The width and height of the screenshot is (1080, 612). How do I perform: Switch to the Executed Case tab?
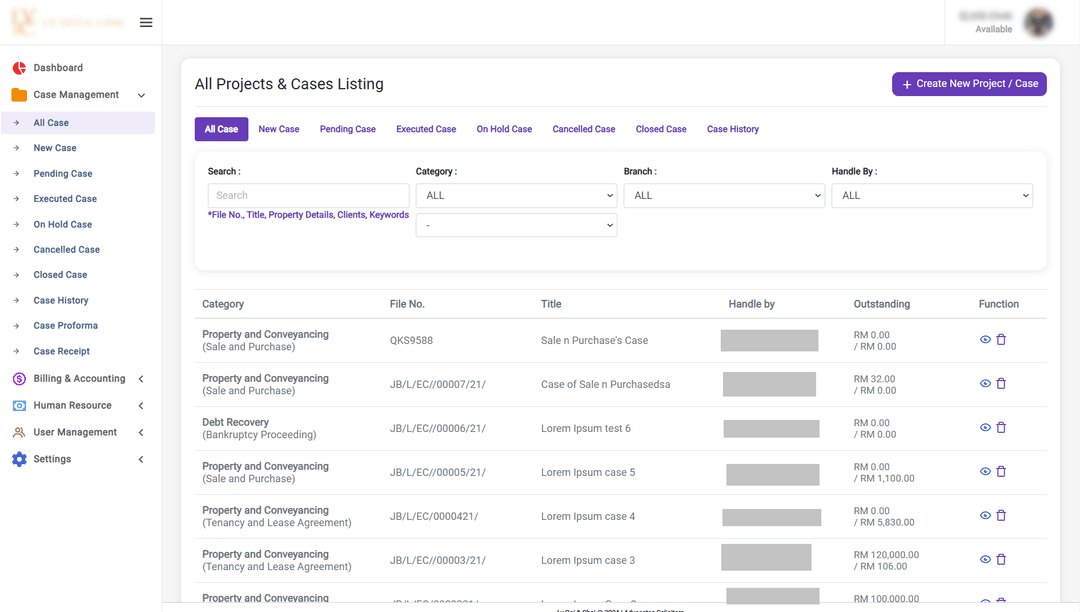[425, 128]
